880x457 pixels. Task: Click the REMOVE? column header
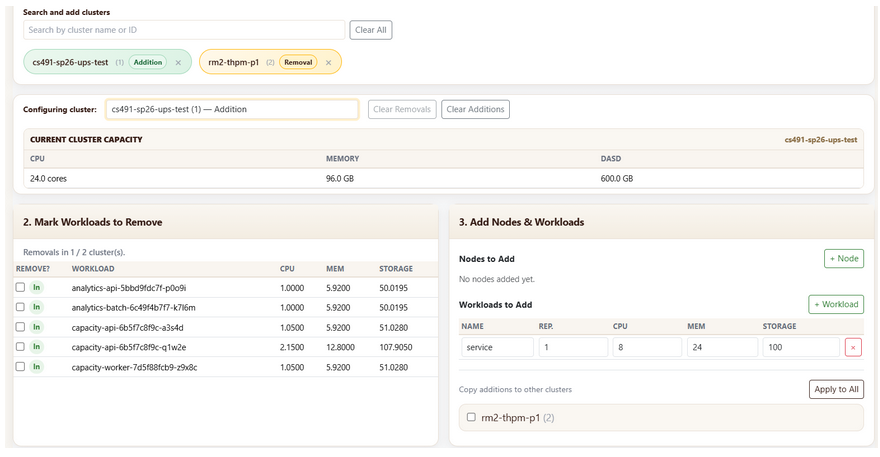(33, 269)
